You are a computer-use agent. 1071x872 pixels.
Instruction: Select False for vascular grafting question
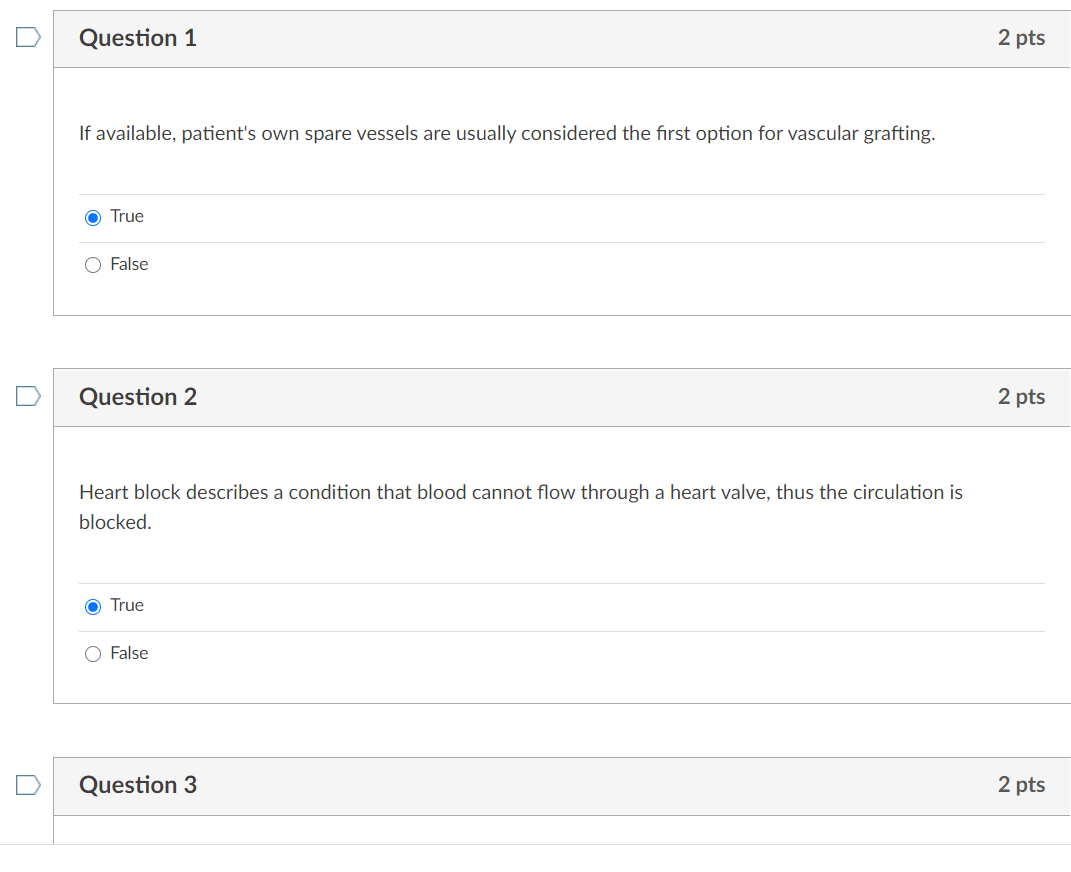point(93,265)
